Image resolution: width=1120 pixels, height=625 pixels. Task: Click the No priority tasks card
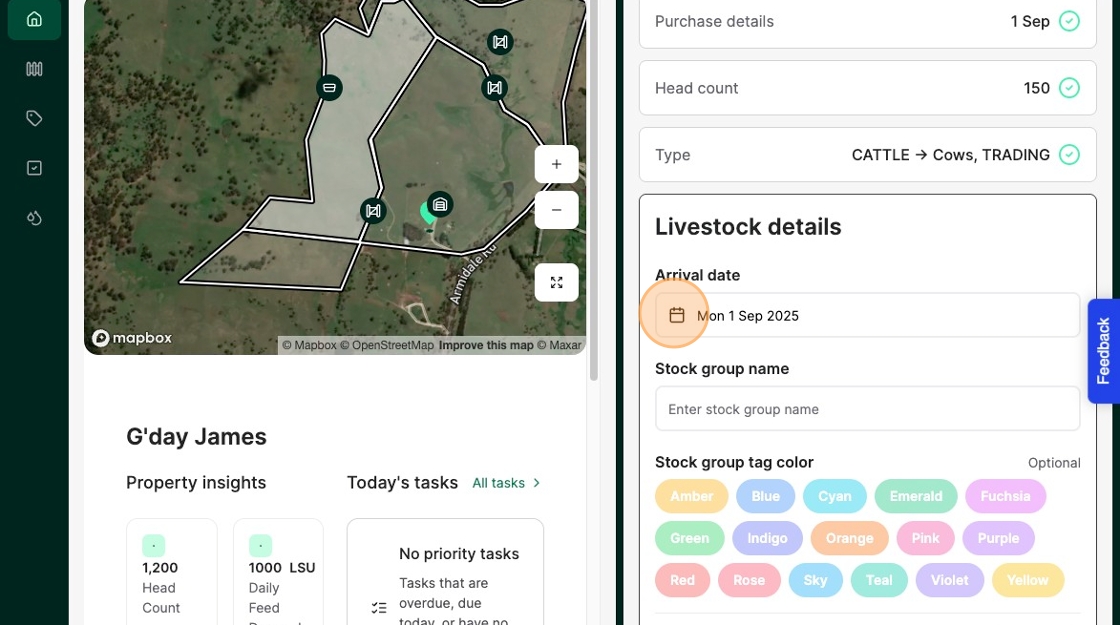(x=445, y=571)
